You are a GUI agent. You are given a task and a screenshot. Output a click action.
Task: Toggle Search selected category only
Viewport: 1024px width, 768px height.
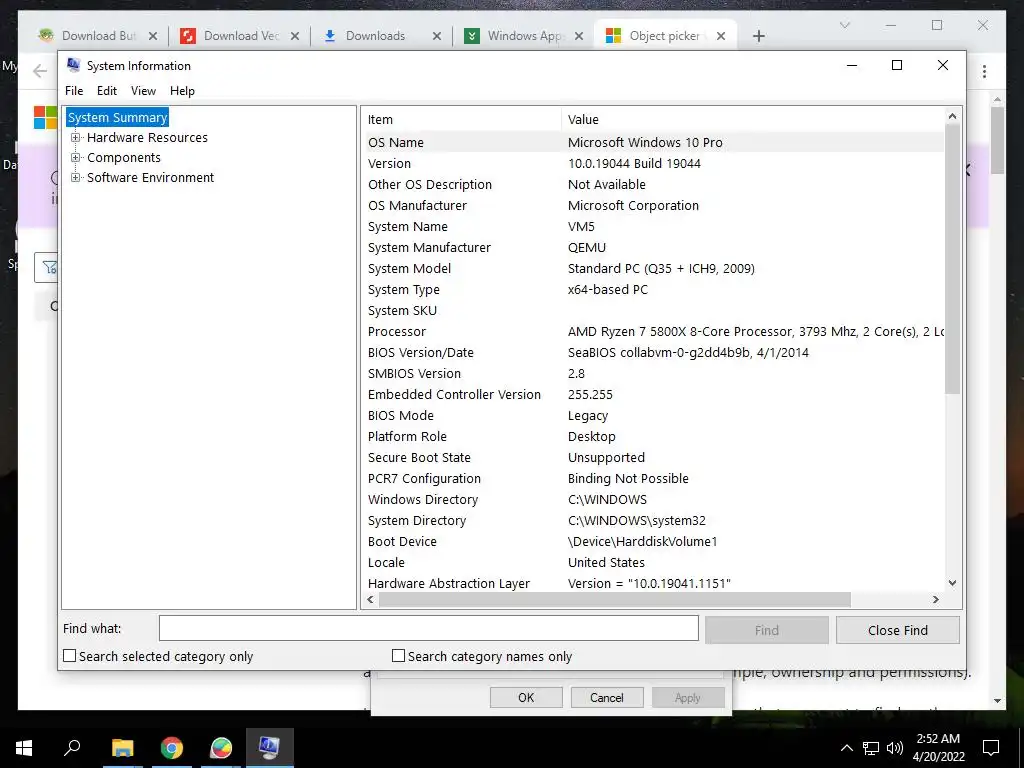[69, 656]
